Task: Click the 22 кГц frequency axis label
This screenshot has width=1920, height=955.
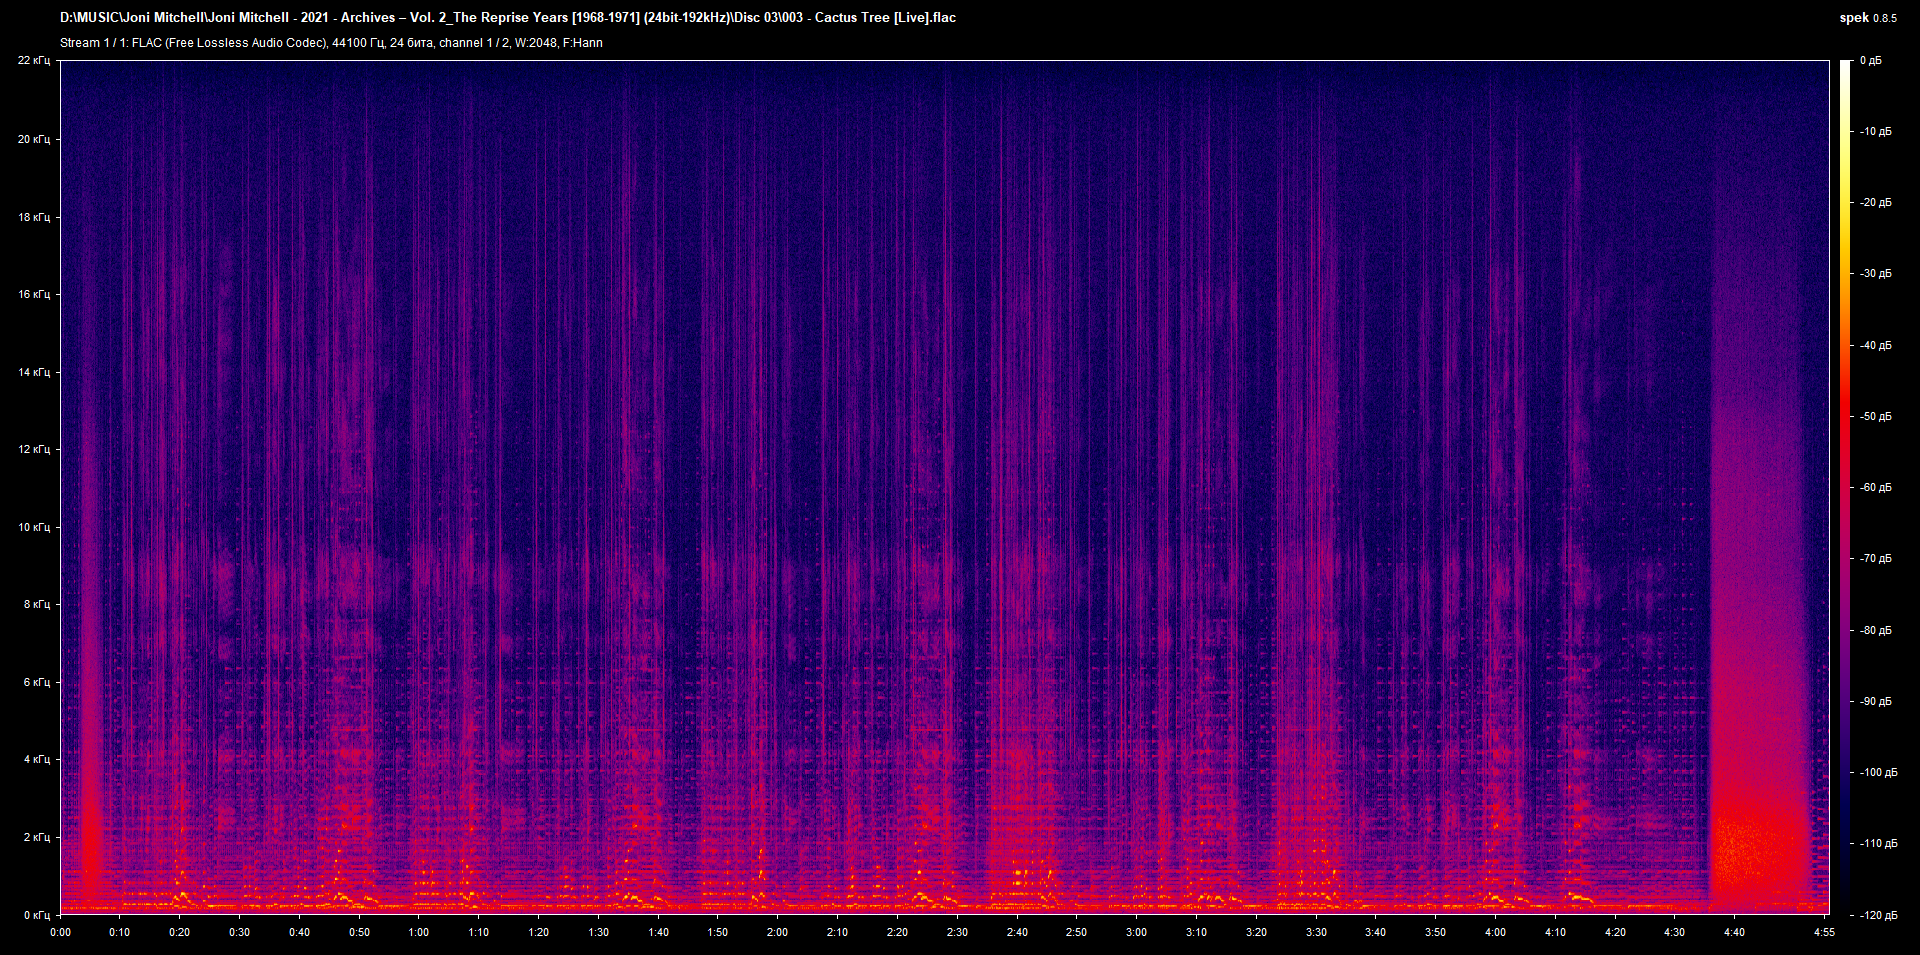Action: click(x=35, y=59)
